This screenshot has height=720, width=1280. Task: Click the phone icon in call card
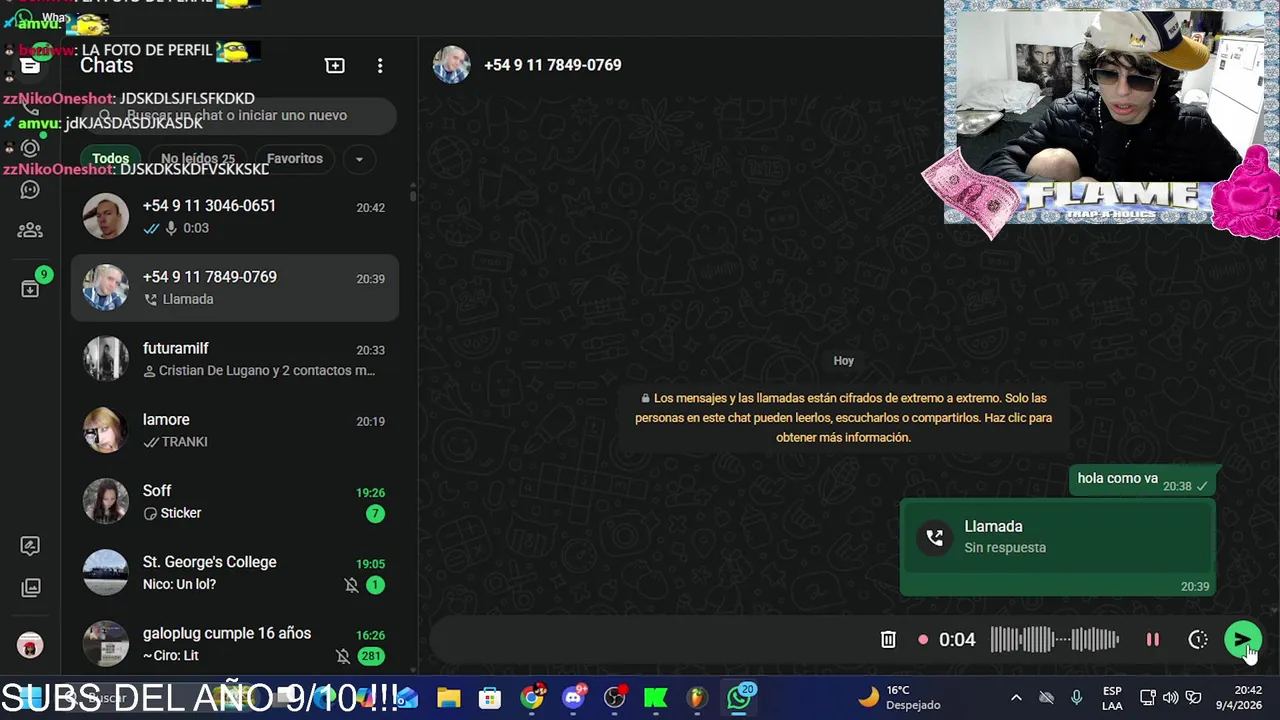pos(934,537)
